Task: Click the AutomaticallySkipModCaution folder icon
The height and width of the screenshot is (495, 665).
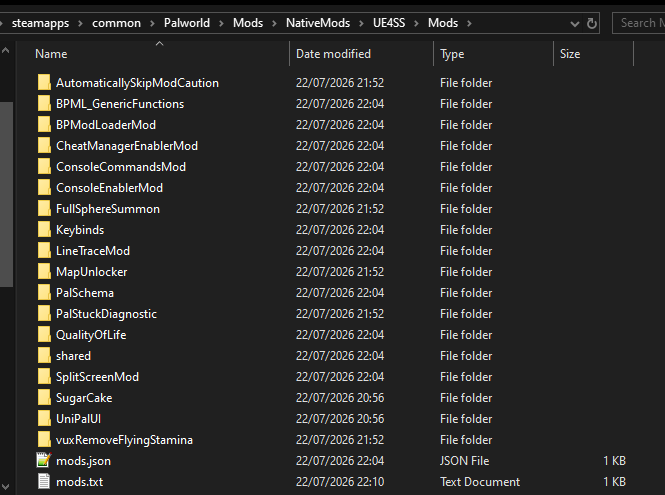Action: tap(44, 82)
